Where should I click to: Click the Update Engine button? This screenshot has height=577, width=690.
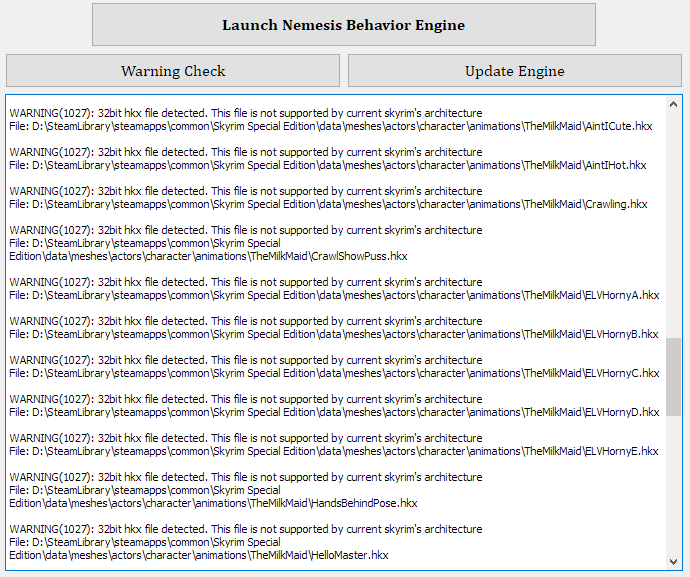tap(515, 71)
